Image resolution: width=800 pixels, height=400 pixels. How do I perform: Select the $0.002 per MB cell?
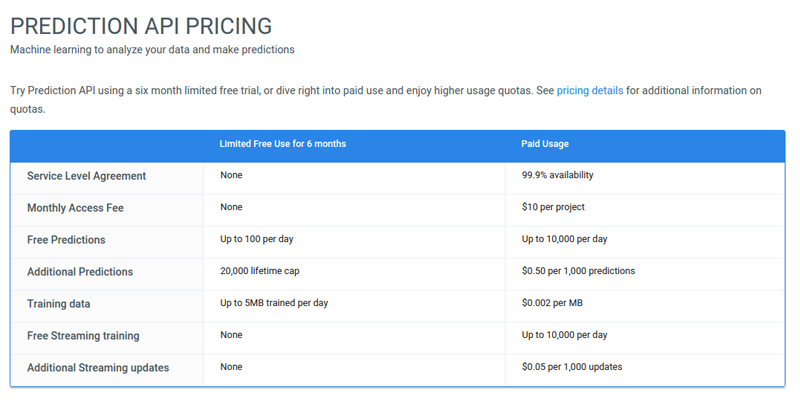click(554, 303)
